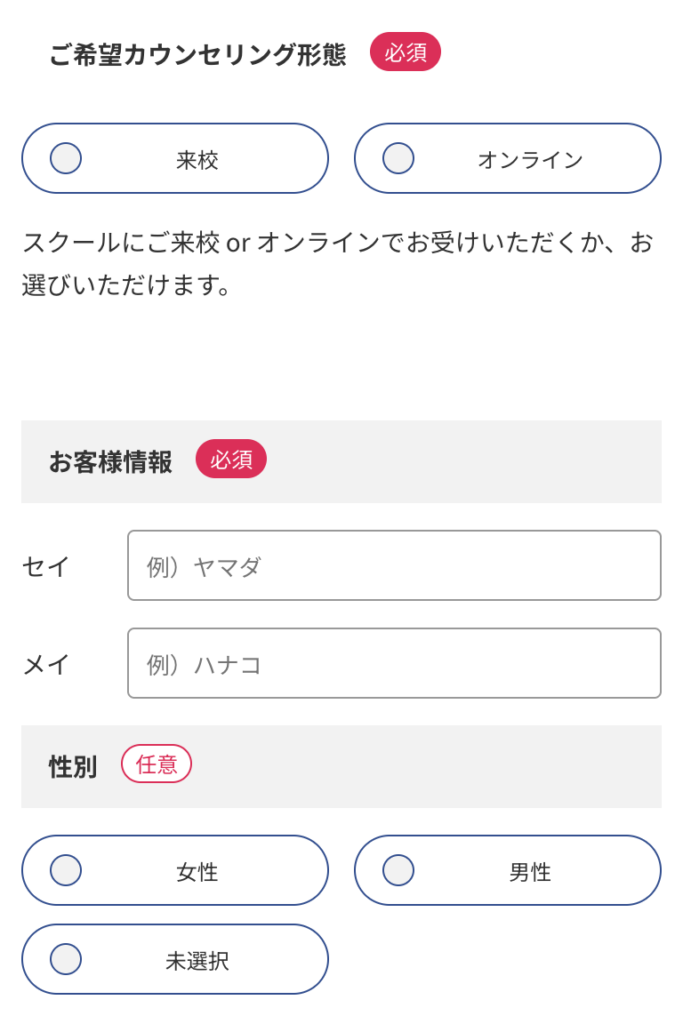Image resolution: width=683 pixels, height=1024 pixels.
Task: Choose the 未選択 option
Action: (x=65, y=959)
